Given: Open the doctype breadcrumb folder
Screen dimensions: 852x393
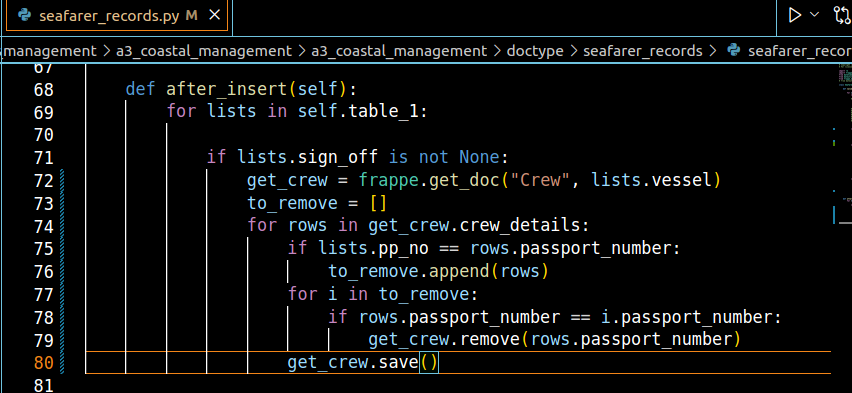Looking at the screenshot, I should click(535, 51).
